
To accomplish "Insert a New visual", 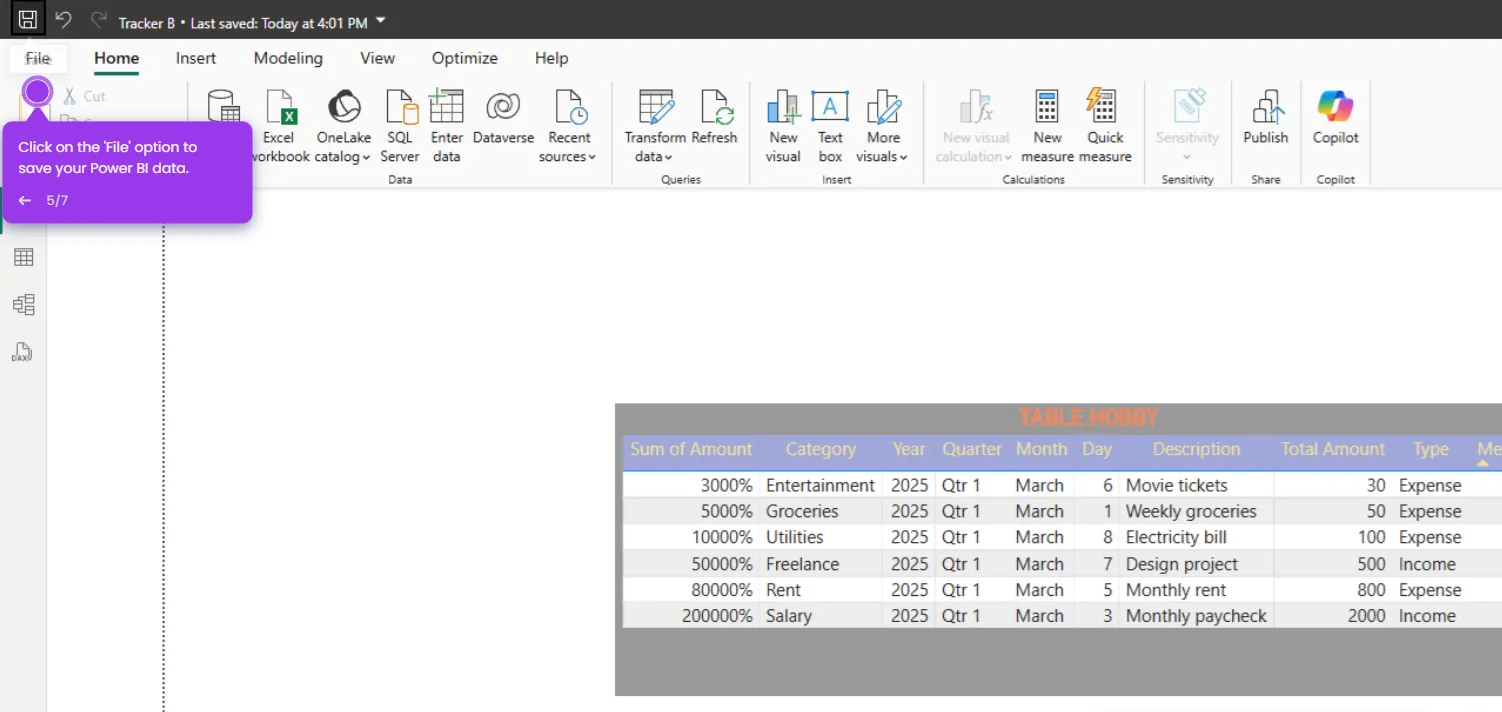I will [783, 126].
